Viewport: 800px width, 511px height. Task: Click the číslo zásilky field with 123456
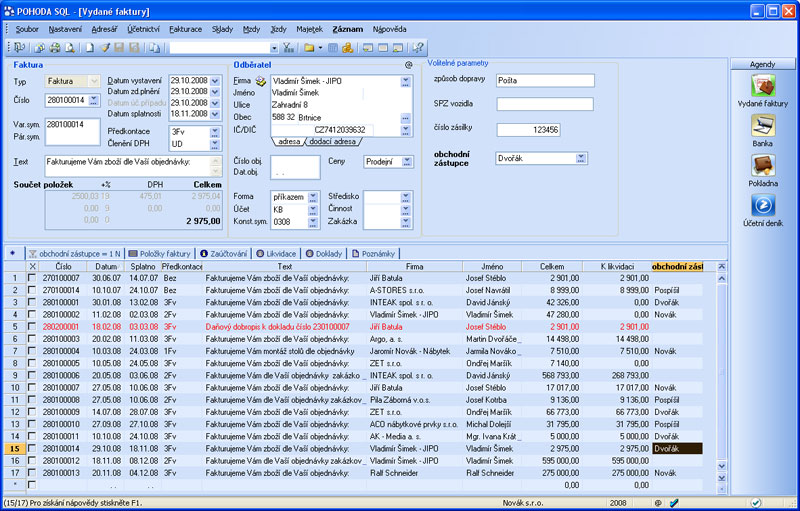(528, 130)
